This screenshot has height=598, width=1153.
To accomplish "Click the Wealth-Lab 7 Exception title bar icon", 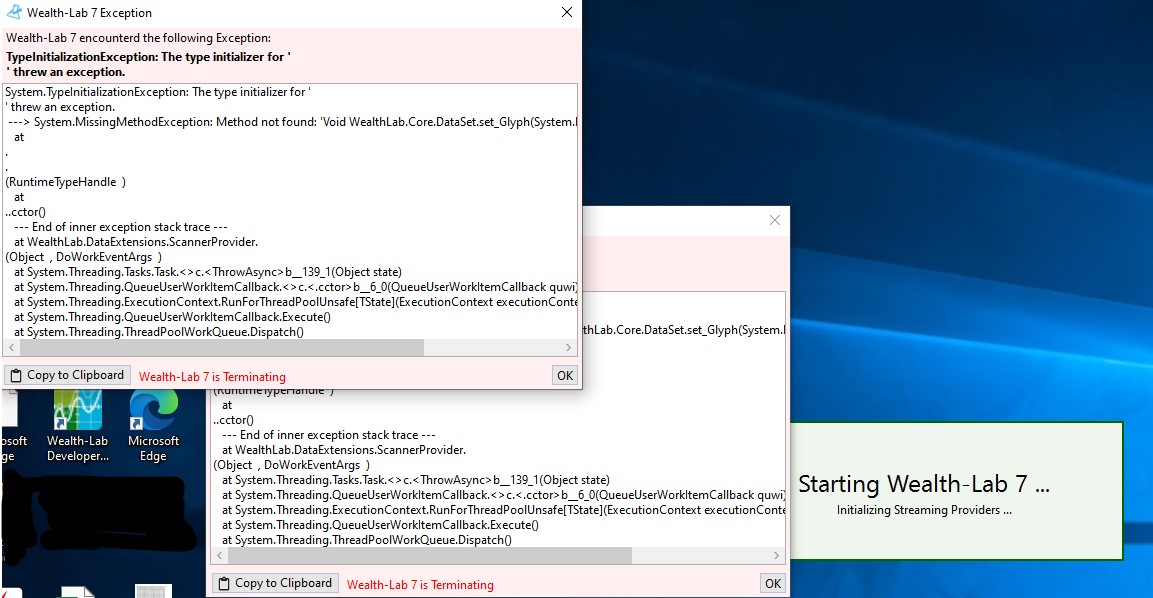I will tap(14, 12).
